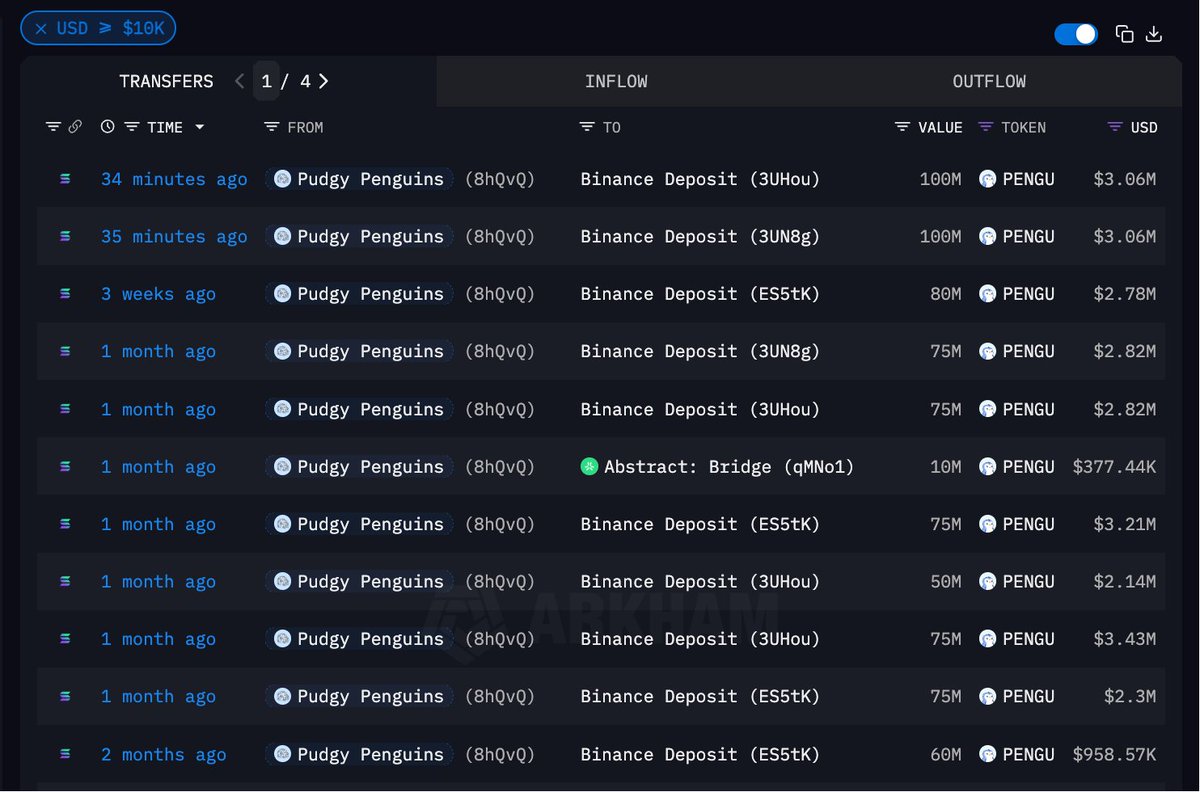Click PENGU token in the $3.06M 34-minute row
This screenshot has height=792, width=1200.
click(1017, 179)
